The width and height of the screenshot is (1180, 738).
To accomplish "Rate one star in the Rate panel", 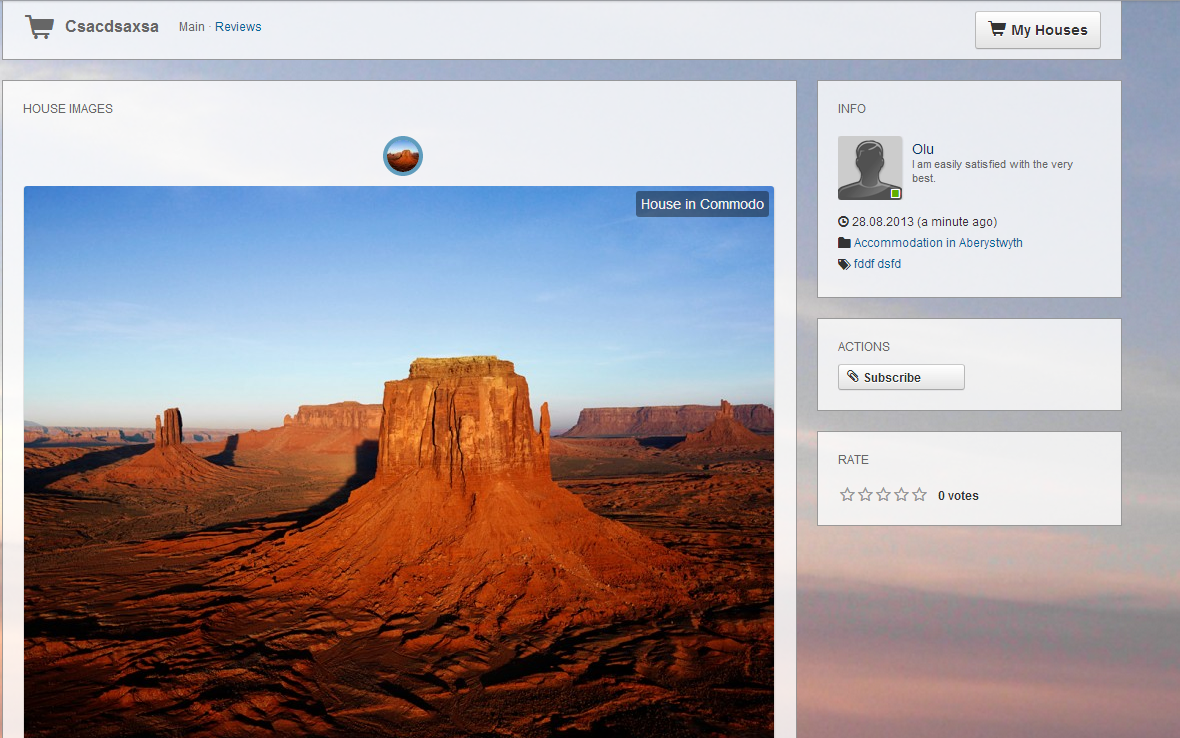I will [847, 494].
